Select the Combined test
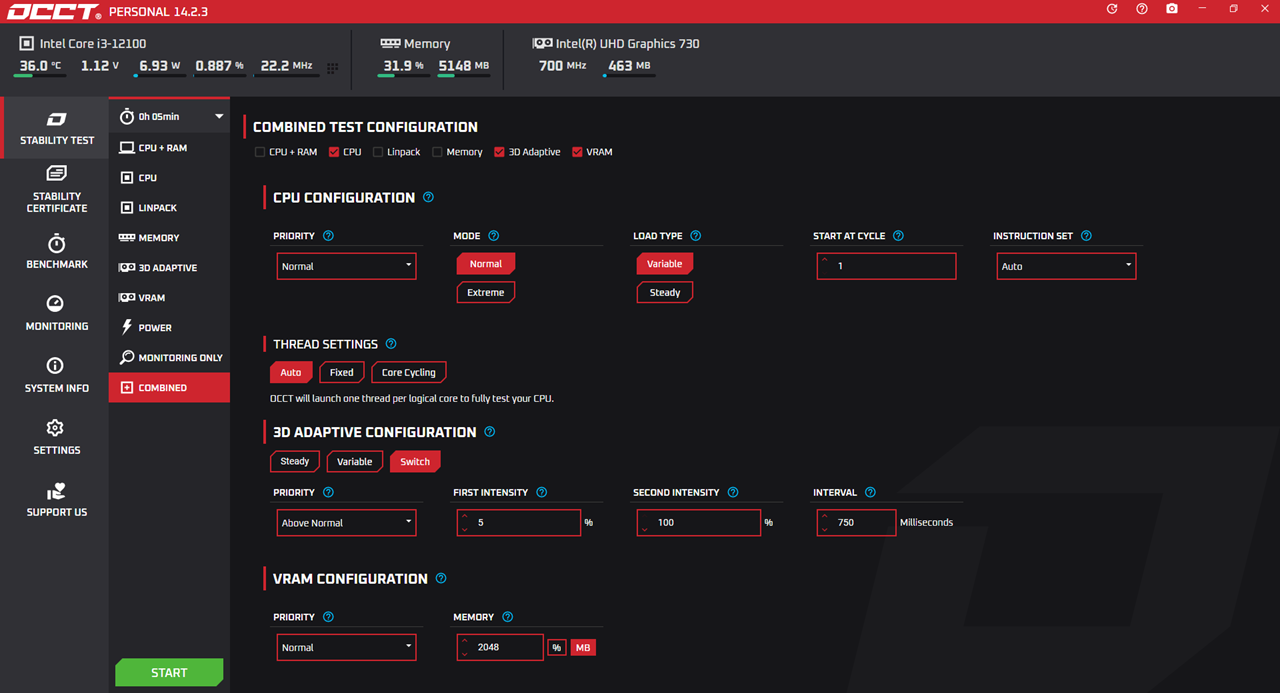Screen dimensions: 1280x693 tap(169, 388)
